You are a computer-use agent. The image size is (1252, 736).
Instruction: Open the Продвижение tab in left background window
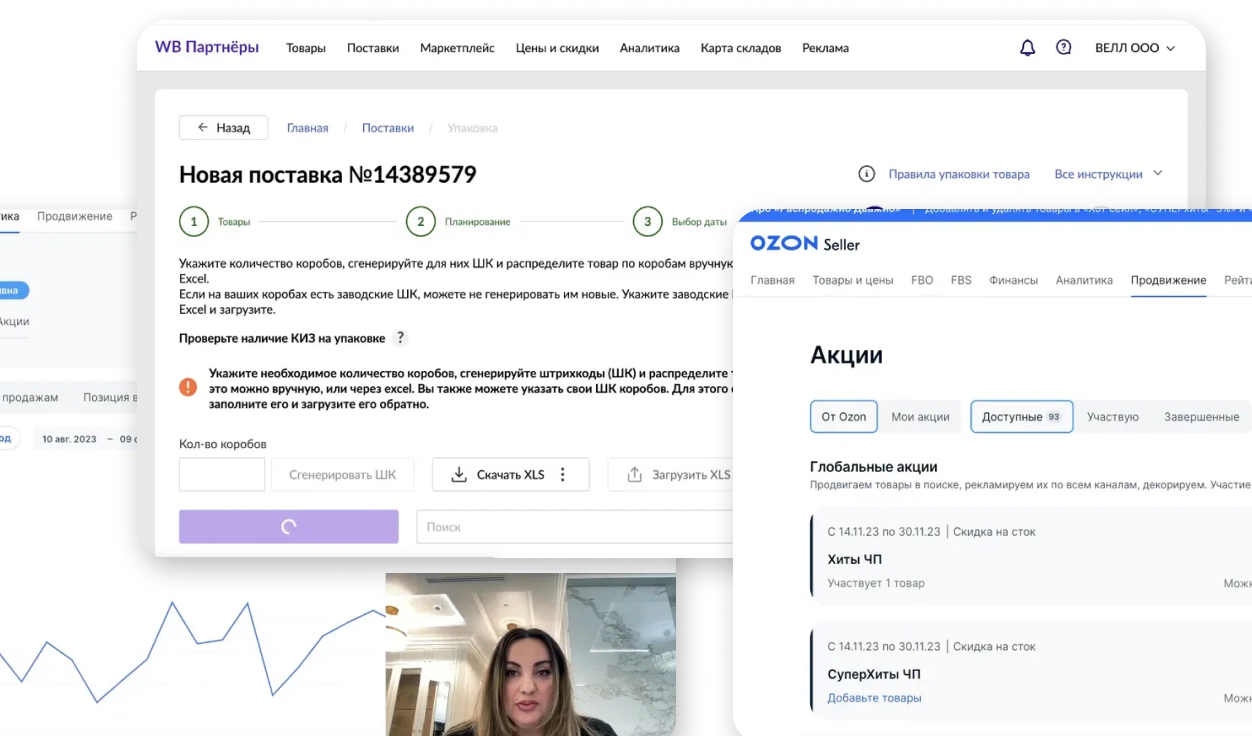[75, 216]
